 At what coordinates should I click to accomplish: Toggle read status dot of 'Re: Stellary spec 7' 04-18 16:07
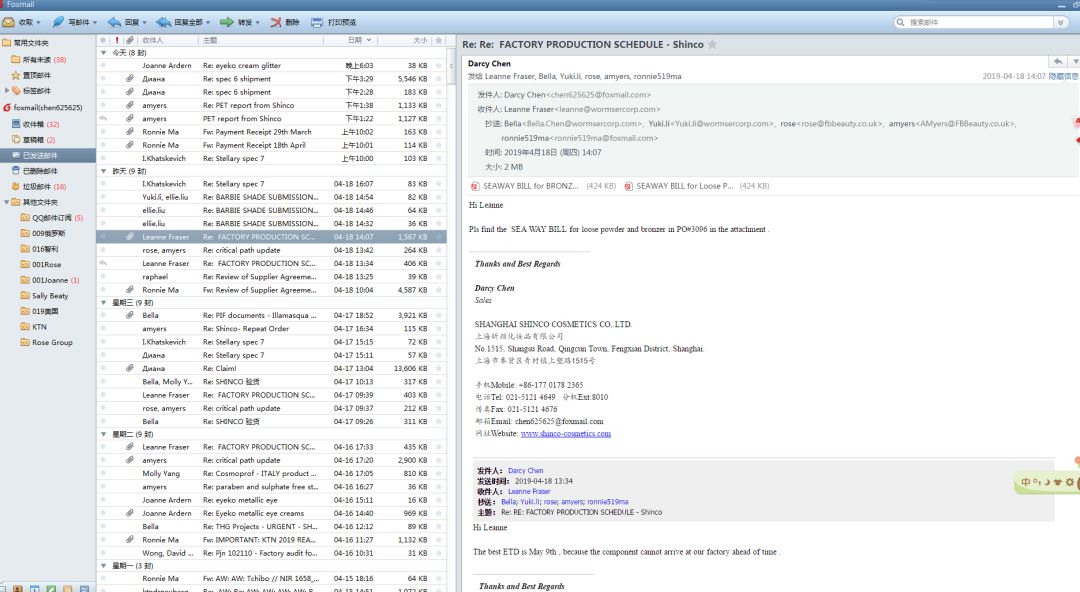point(103,184)
